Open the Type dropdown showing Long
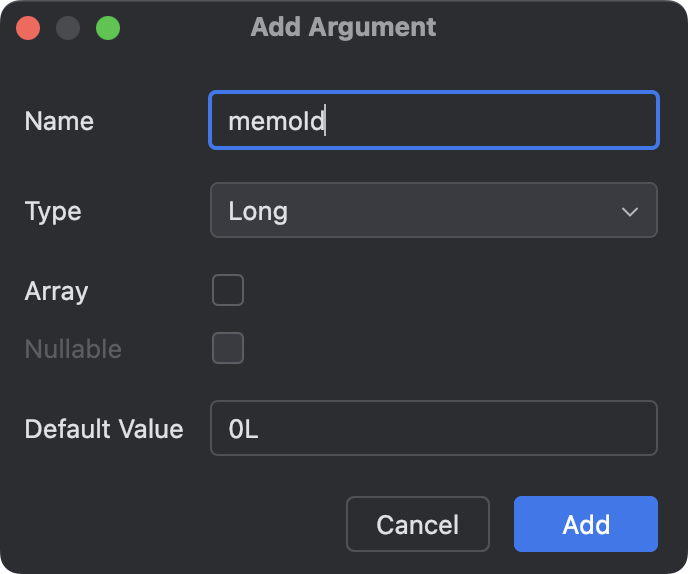Viewport: 688px width, 574px height. point(433,210)
